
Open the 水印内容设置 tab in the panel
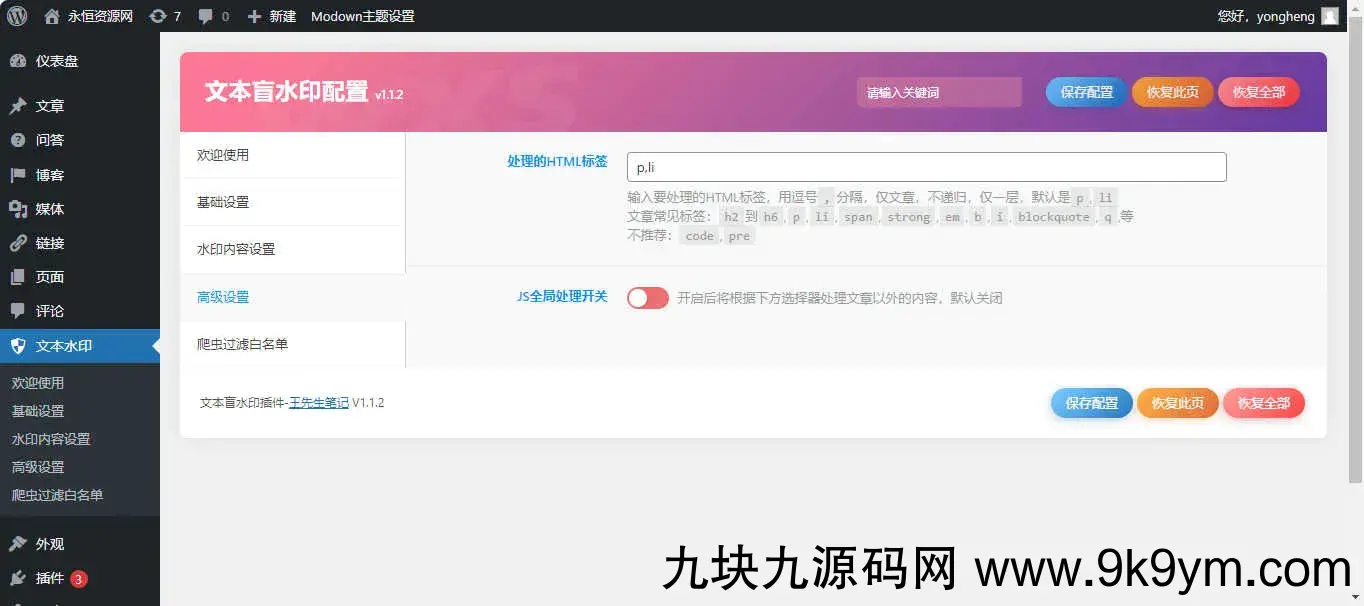pos(236,249)
